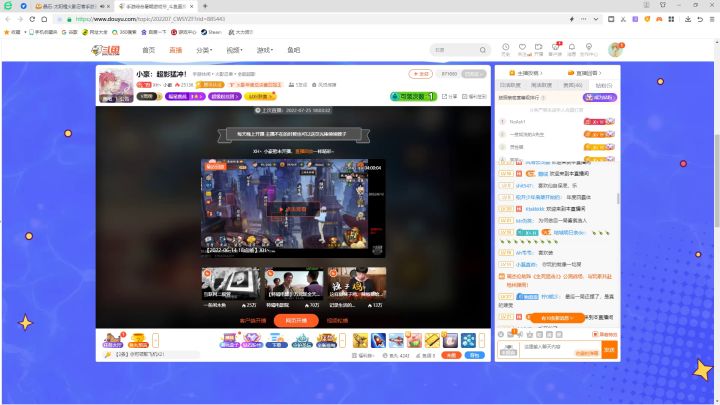Open the client download icon with badge
This screenshot has width=720, height=405.
click(x=555, y=49)
